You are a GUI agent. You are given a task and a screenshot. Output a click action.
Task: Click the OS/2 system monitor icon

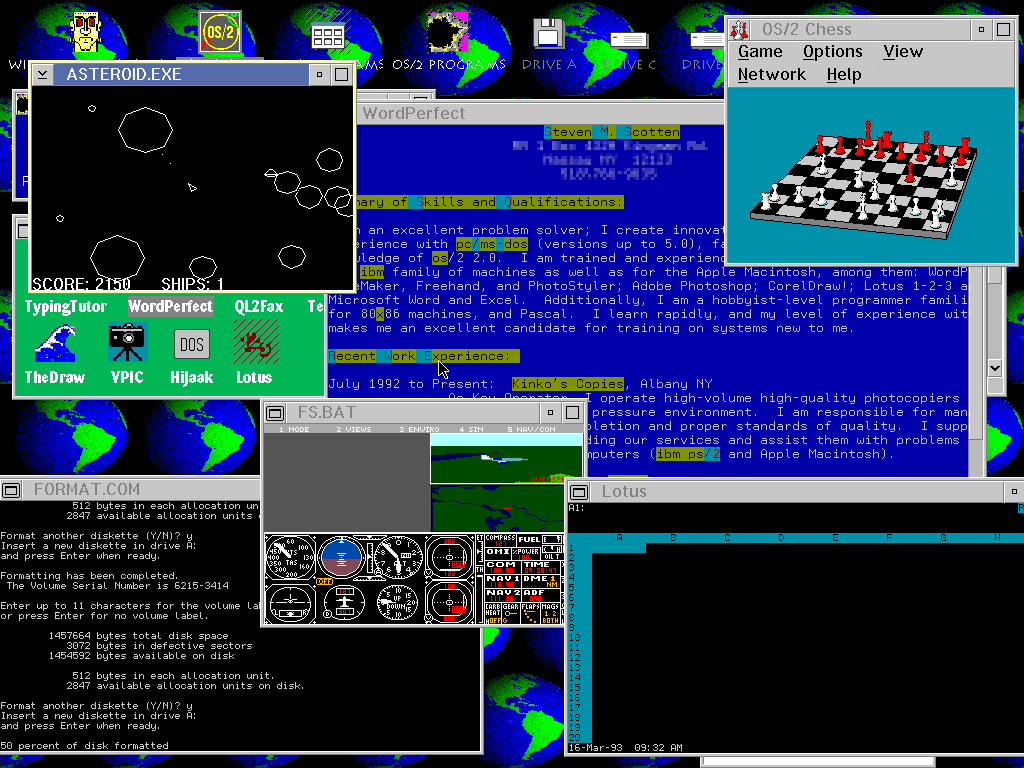click(x=219, y=33)
